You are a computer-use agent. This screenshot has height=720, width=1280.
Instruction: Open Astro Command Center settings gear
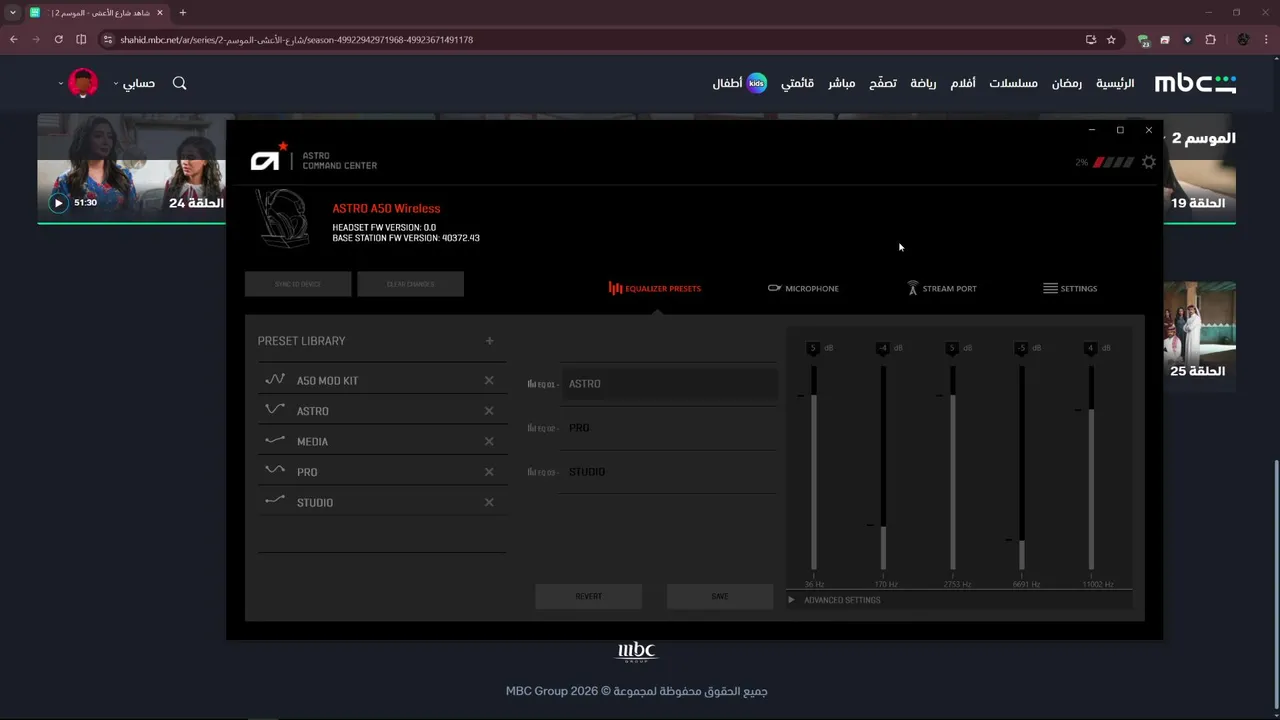coord(1148,162)
